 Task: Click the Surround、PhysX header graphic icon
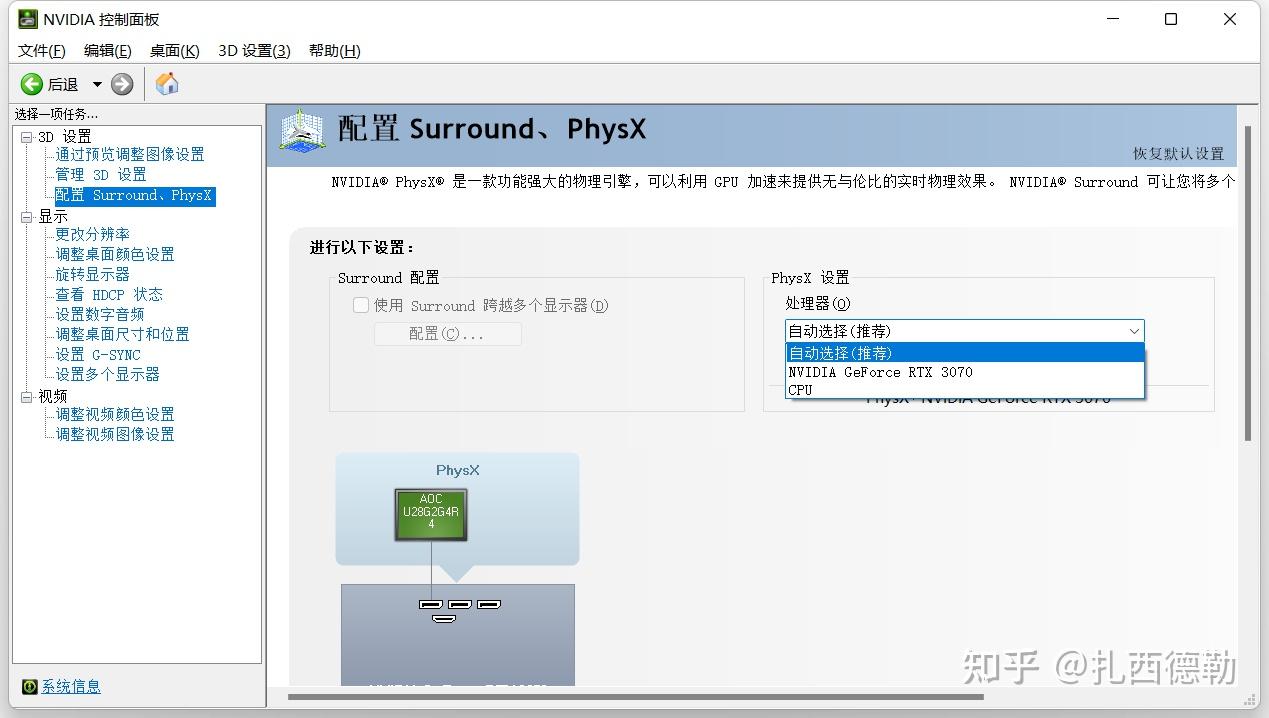(301, 130)
